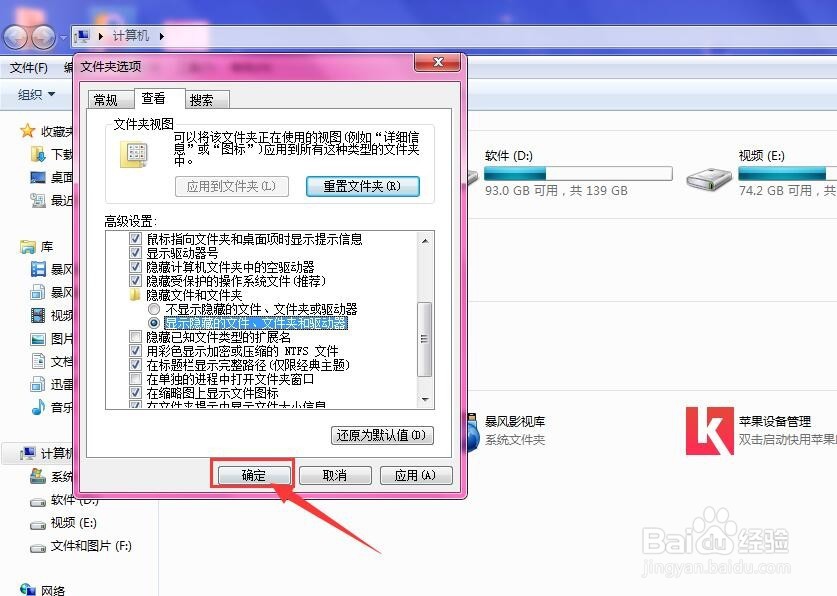This screenshot has width=837, height=596.
Task: Click the 取消 button
Action: [x=335, y=475]
